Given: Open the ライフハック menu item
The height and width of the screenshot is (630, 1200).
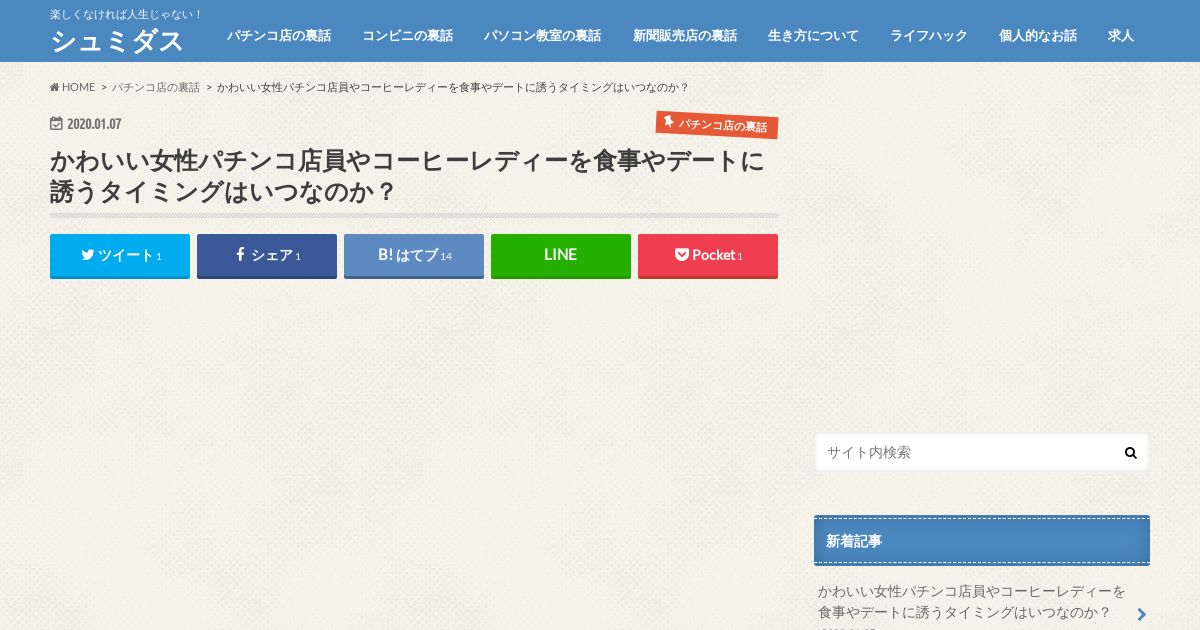Looking at the screenshot, I should click(x=928, y=35).
